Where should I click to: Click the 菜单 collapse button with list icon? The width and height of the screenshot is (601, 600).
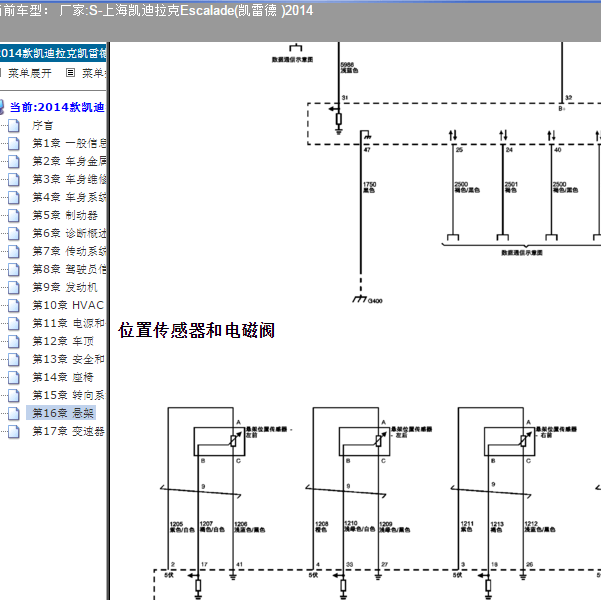[86, 73]
